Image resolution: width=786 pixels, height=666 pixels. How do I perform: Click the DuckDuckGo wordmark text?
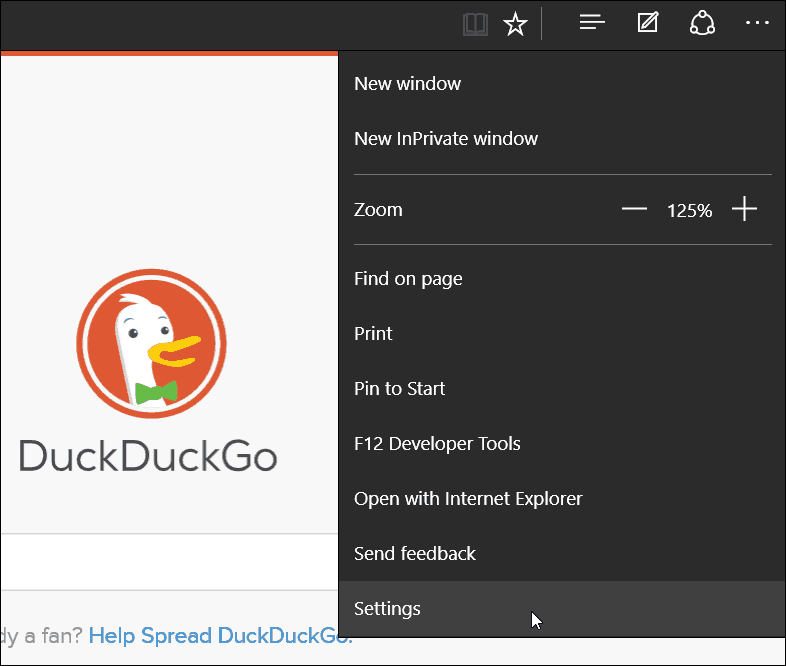pyautogui.click(x=148, y=456)
